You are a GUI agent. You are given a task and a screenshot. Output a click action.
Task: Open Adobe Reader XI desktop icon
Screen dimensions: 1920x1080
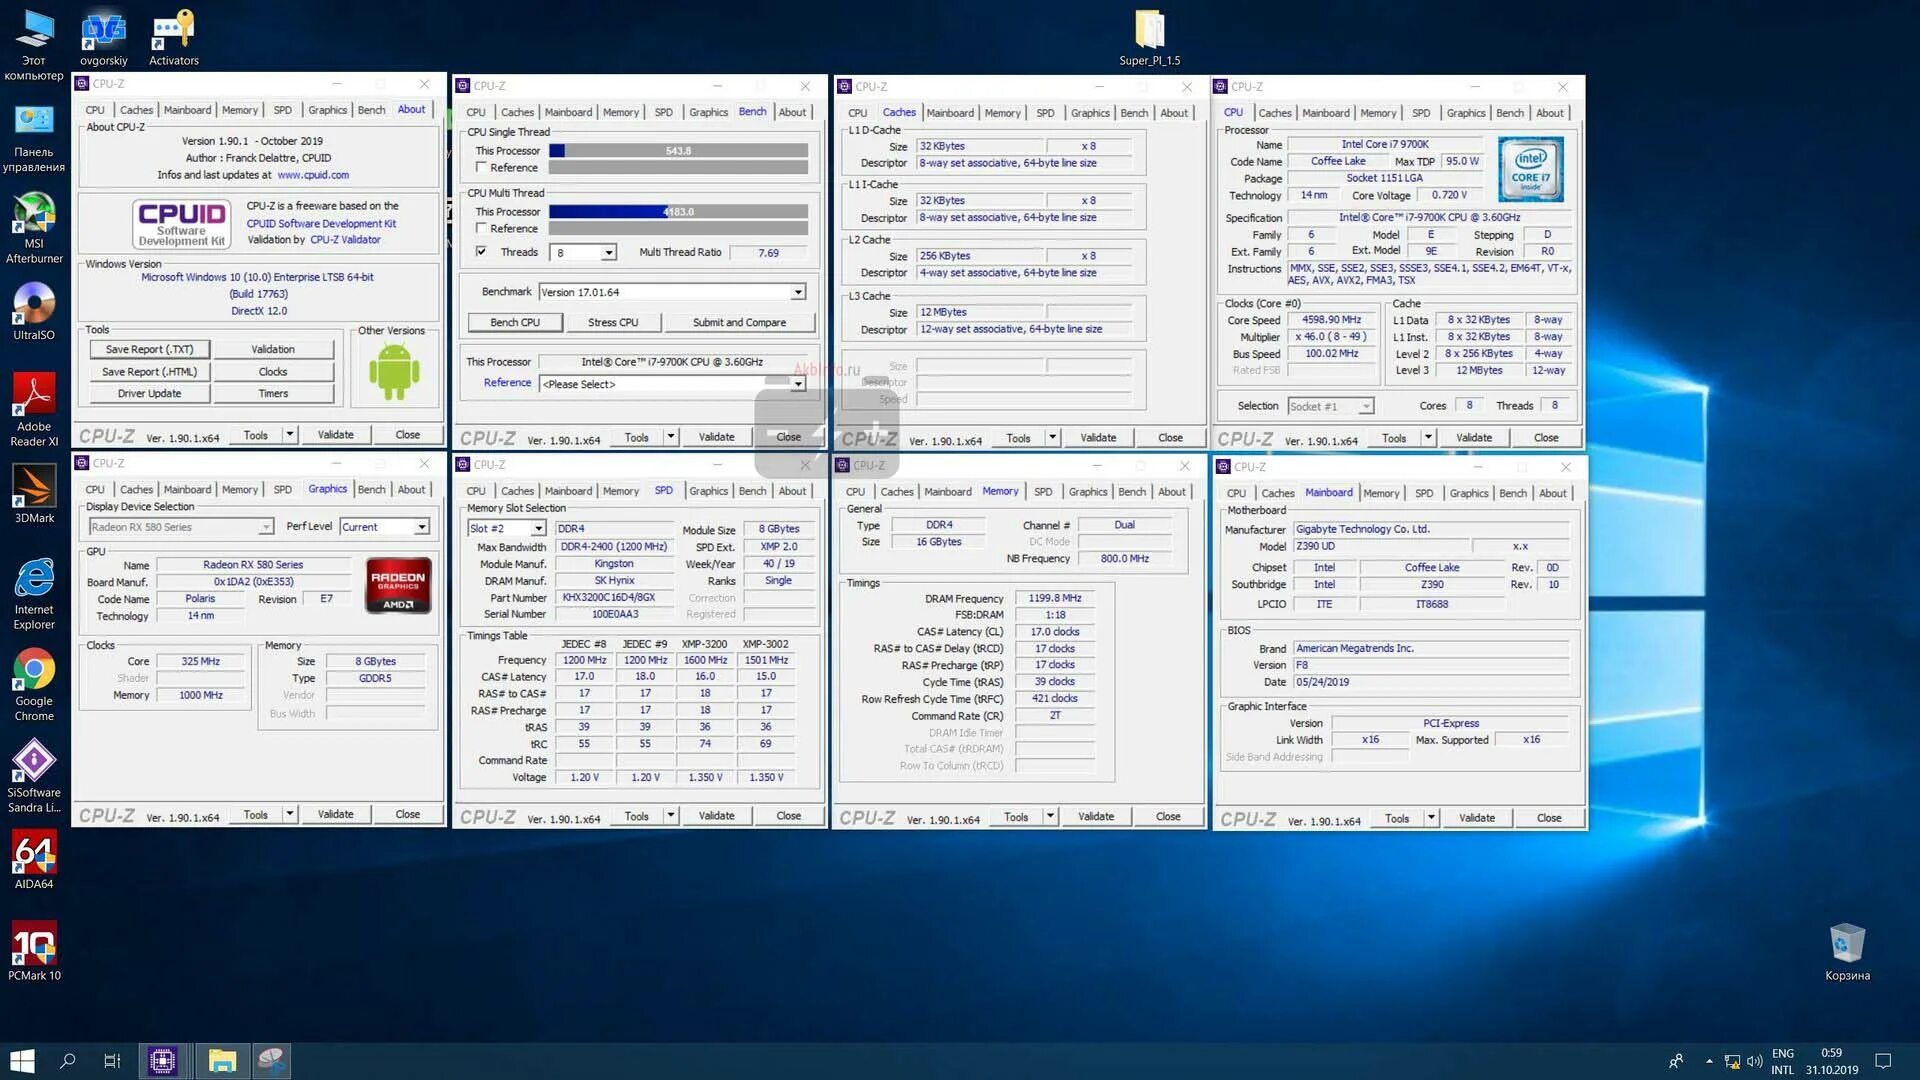[34, 410]
